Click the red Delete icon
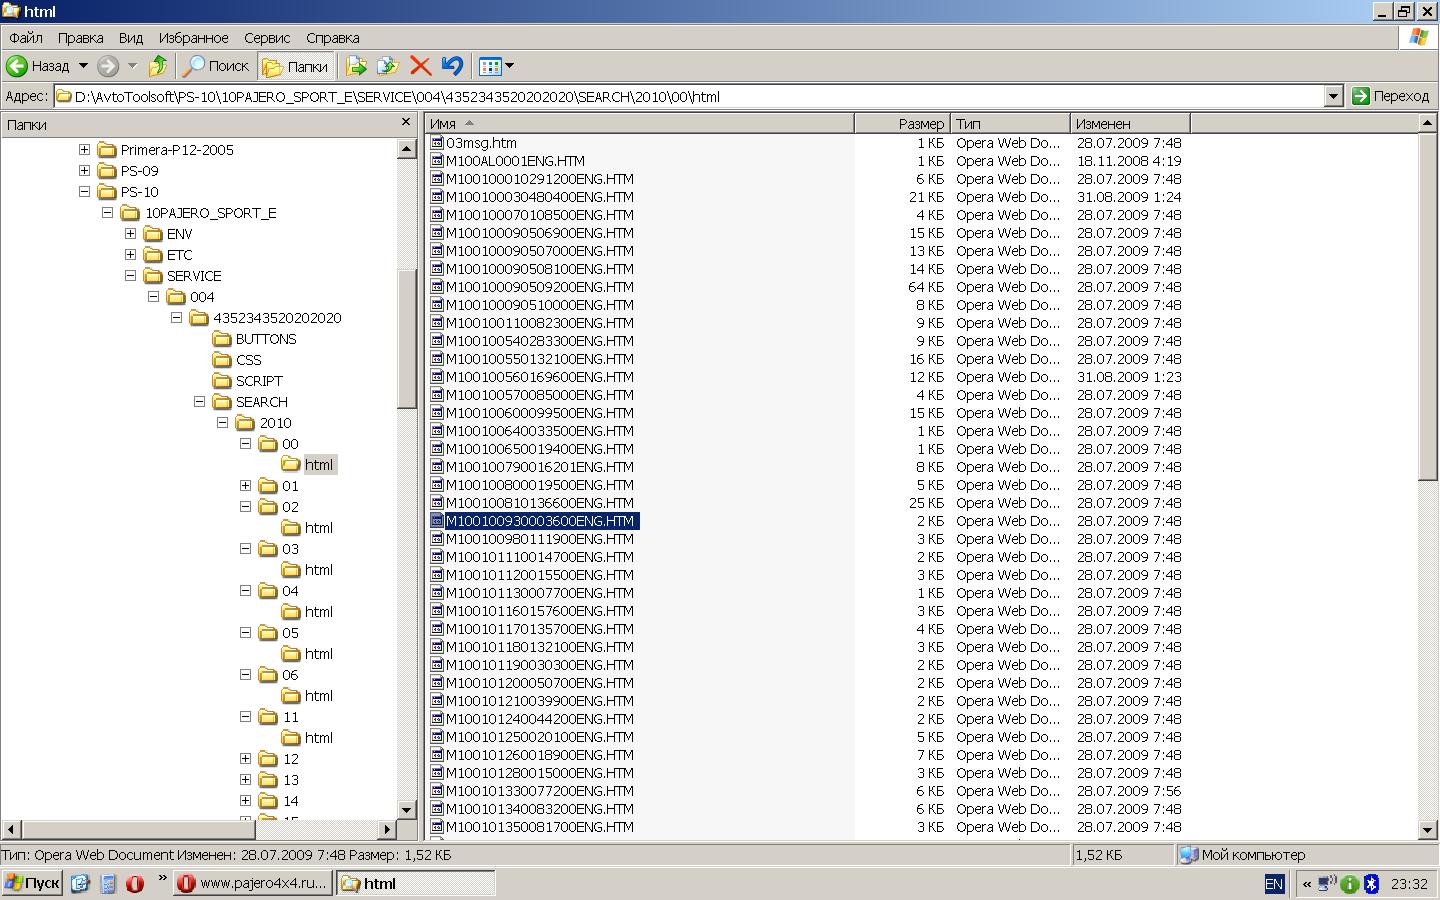Viewport: 1440px width, 900px height. (x=420, y=66)
